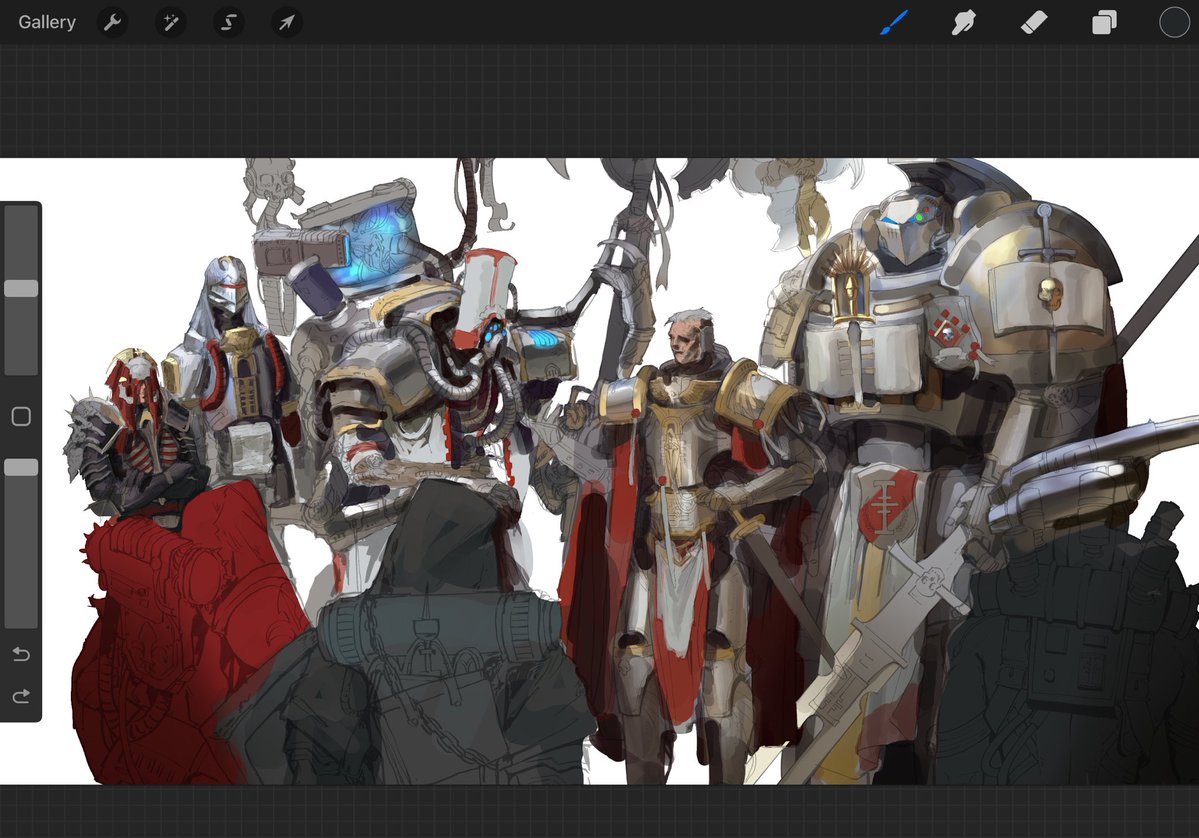This screenshot has width=1199, height=838.
Task: Select the Smudge tool
Action: (963, 22)
